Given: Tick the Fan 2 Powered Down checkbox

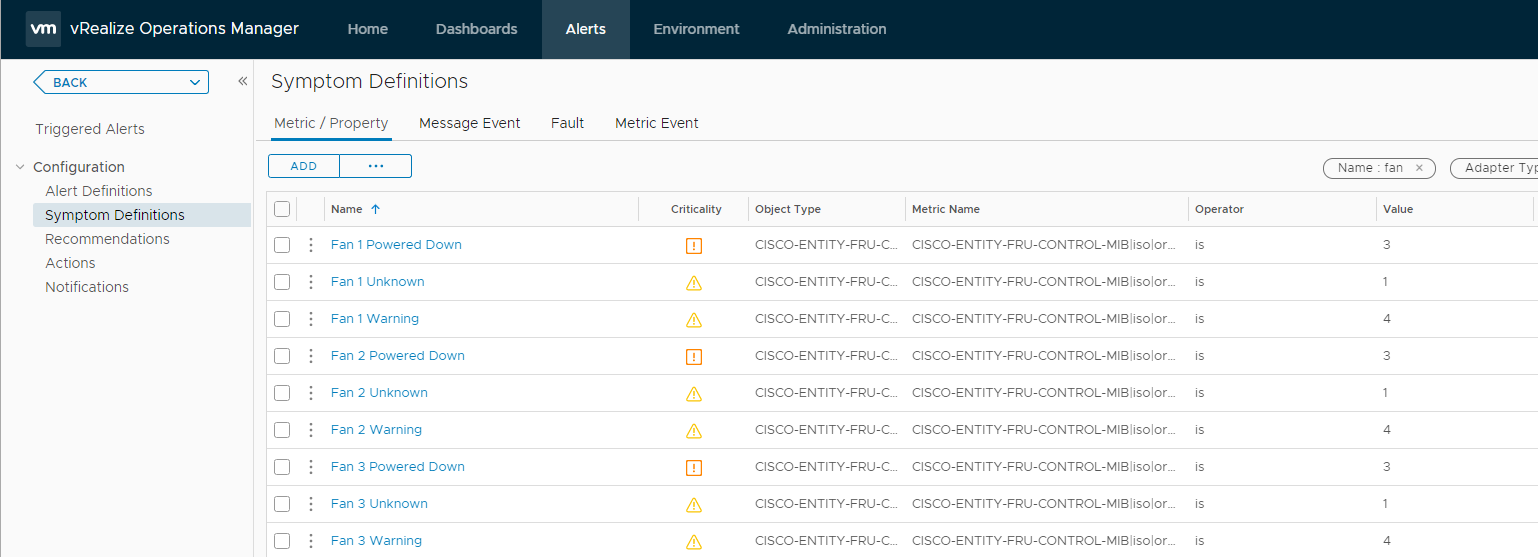Looking at the screenshot, I should [x=282, y=356].
